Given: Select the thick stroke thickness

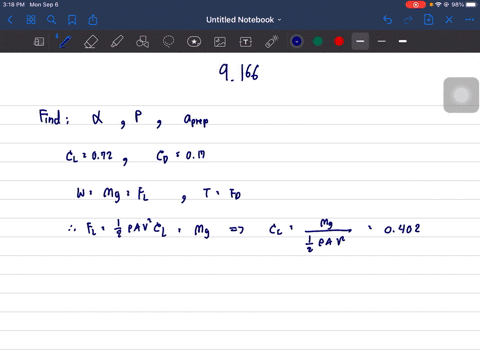Looking at the screenshot, I should 403,41.
